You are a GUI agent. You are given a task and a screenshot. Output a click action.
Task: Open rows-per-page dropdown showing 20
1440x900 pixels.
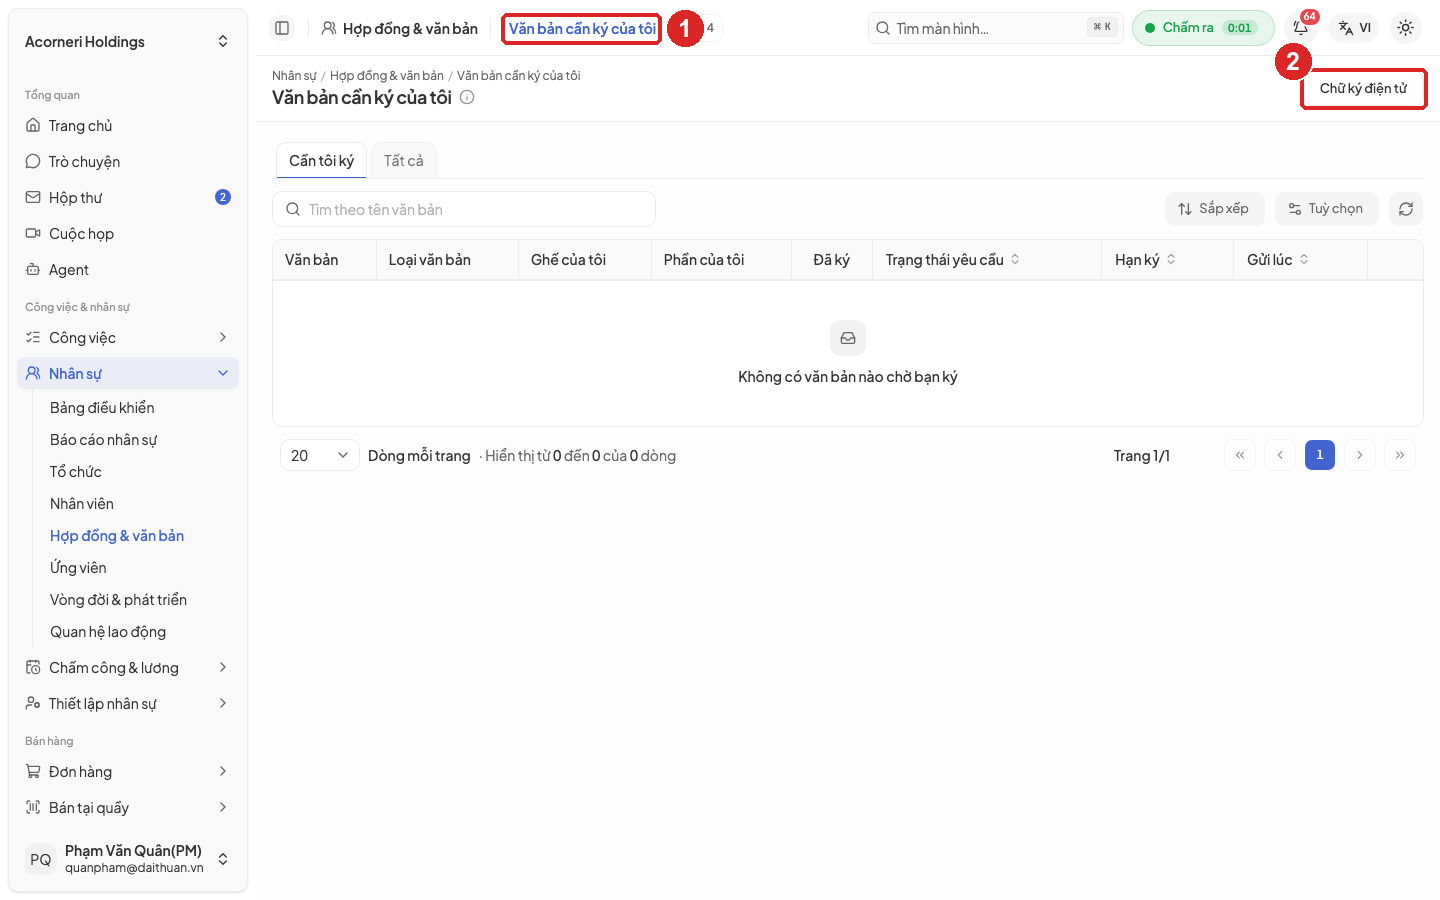[x=319, y=455]
